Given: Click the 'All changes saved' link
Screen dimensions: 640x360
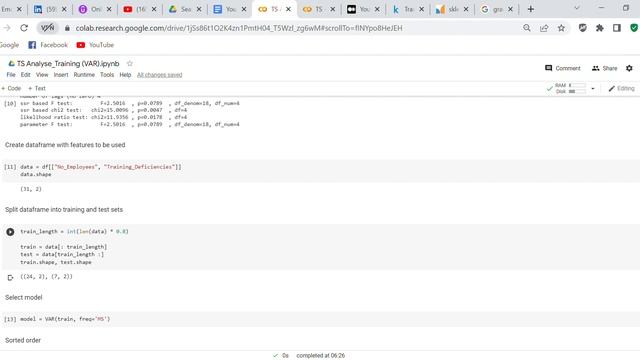Looking at the screenshot, I should [x=160, y=75].
